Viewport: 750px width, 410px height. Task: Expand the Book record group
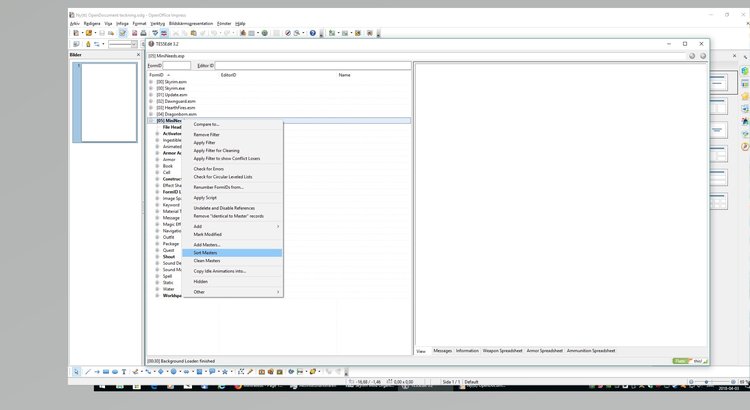click(157, 166)
